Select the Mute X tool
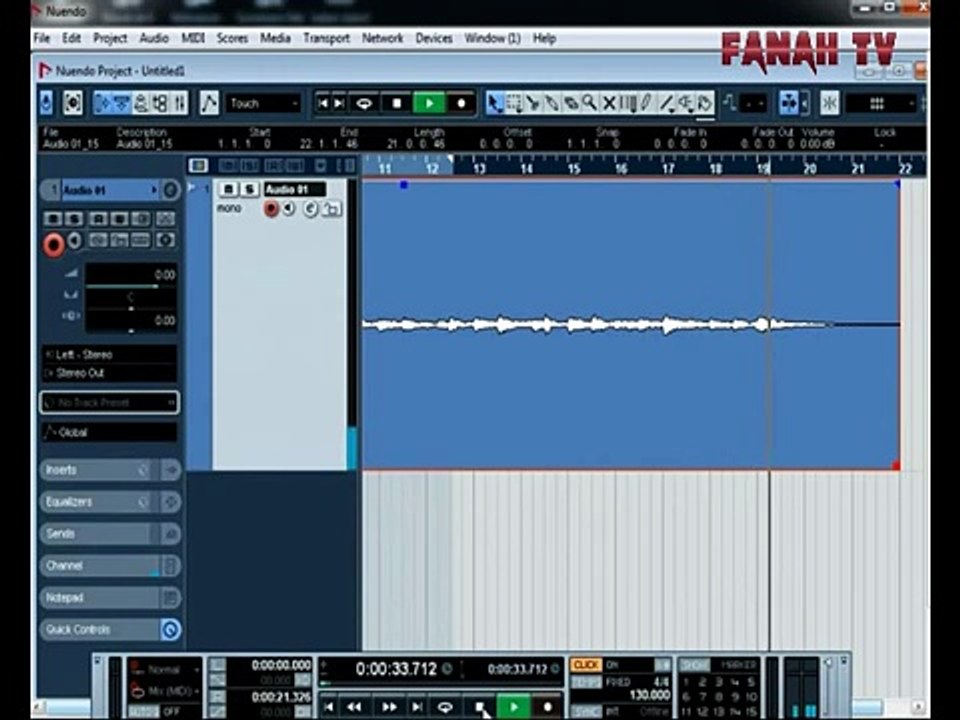The height and width of the screenshot is (720, 960). pyautogui.click(x=609, y=103)
